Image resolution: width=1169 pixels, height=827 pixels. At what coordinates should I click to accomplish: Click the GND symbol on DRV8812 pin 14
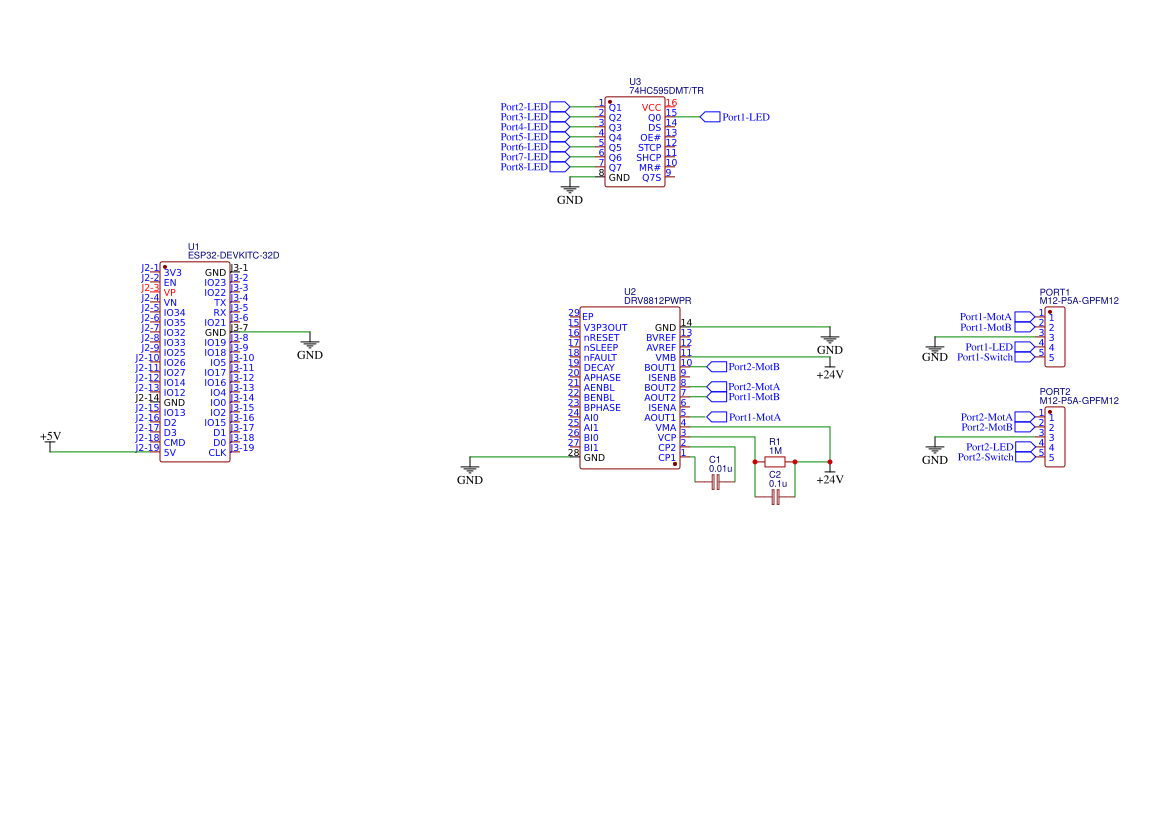pos(830,342)
